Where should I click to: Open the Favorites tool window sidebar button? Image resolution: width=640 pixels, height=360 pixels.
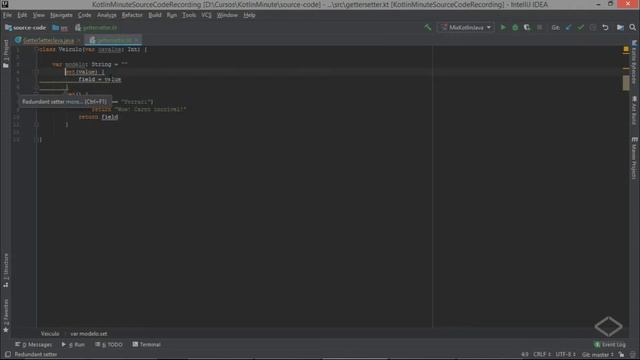(6, 316)
